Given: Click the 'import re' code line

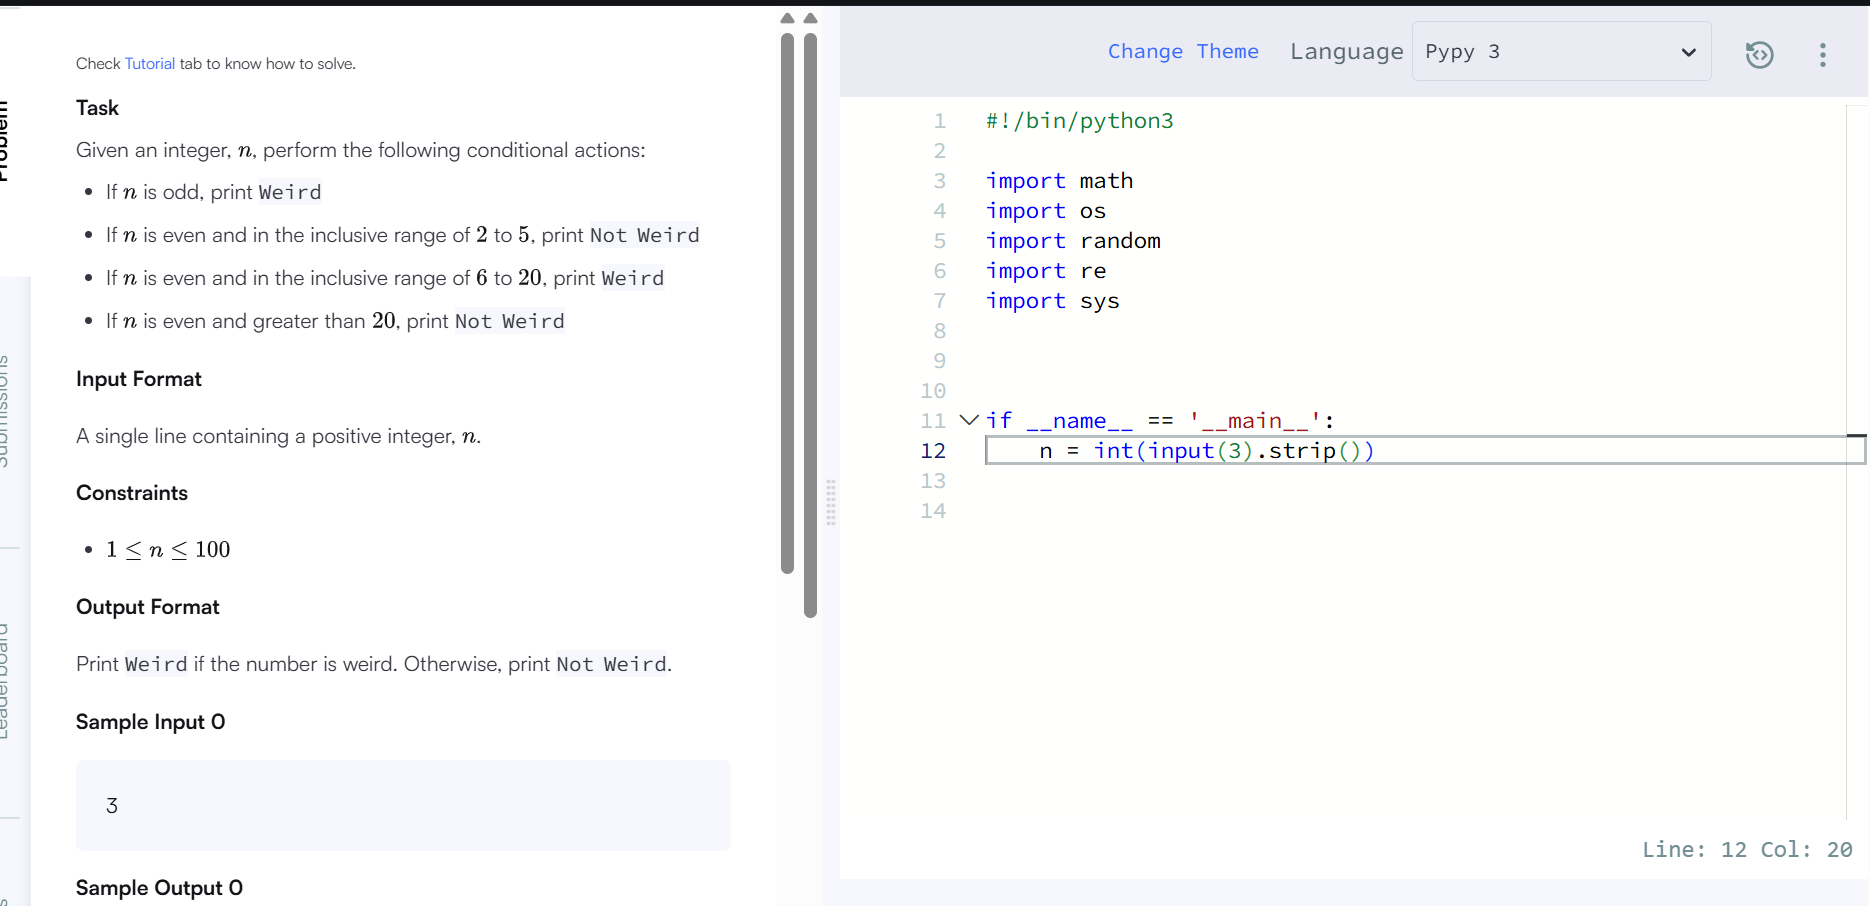Looking at the screenshot, I should click(x=1046, y=271).
